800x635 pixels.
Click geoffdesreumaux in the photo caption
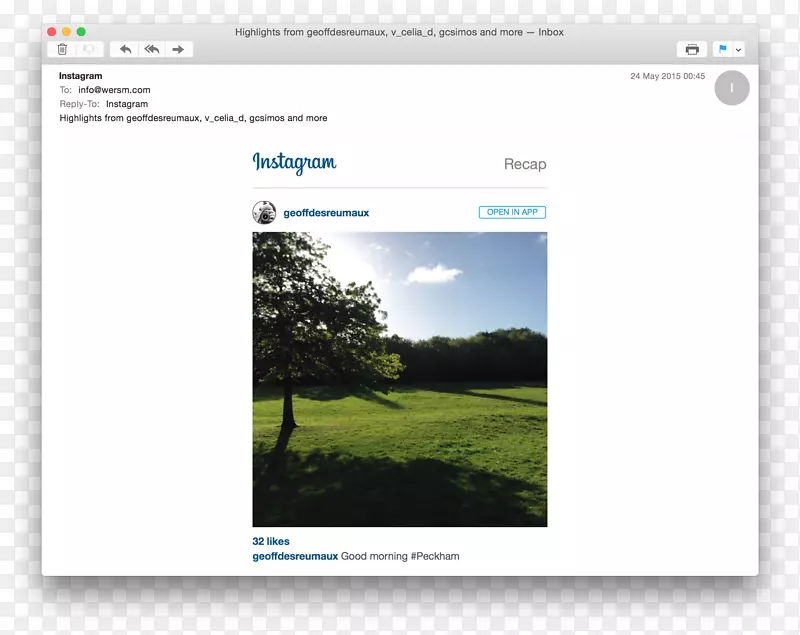click(295, 556)
